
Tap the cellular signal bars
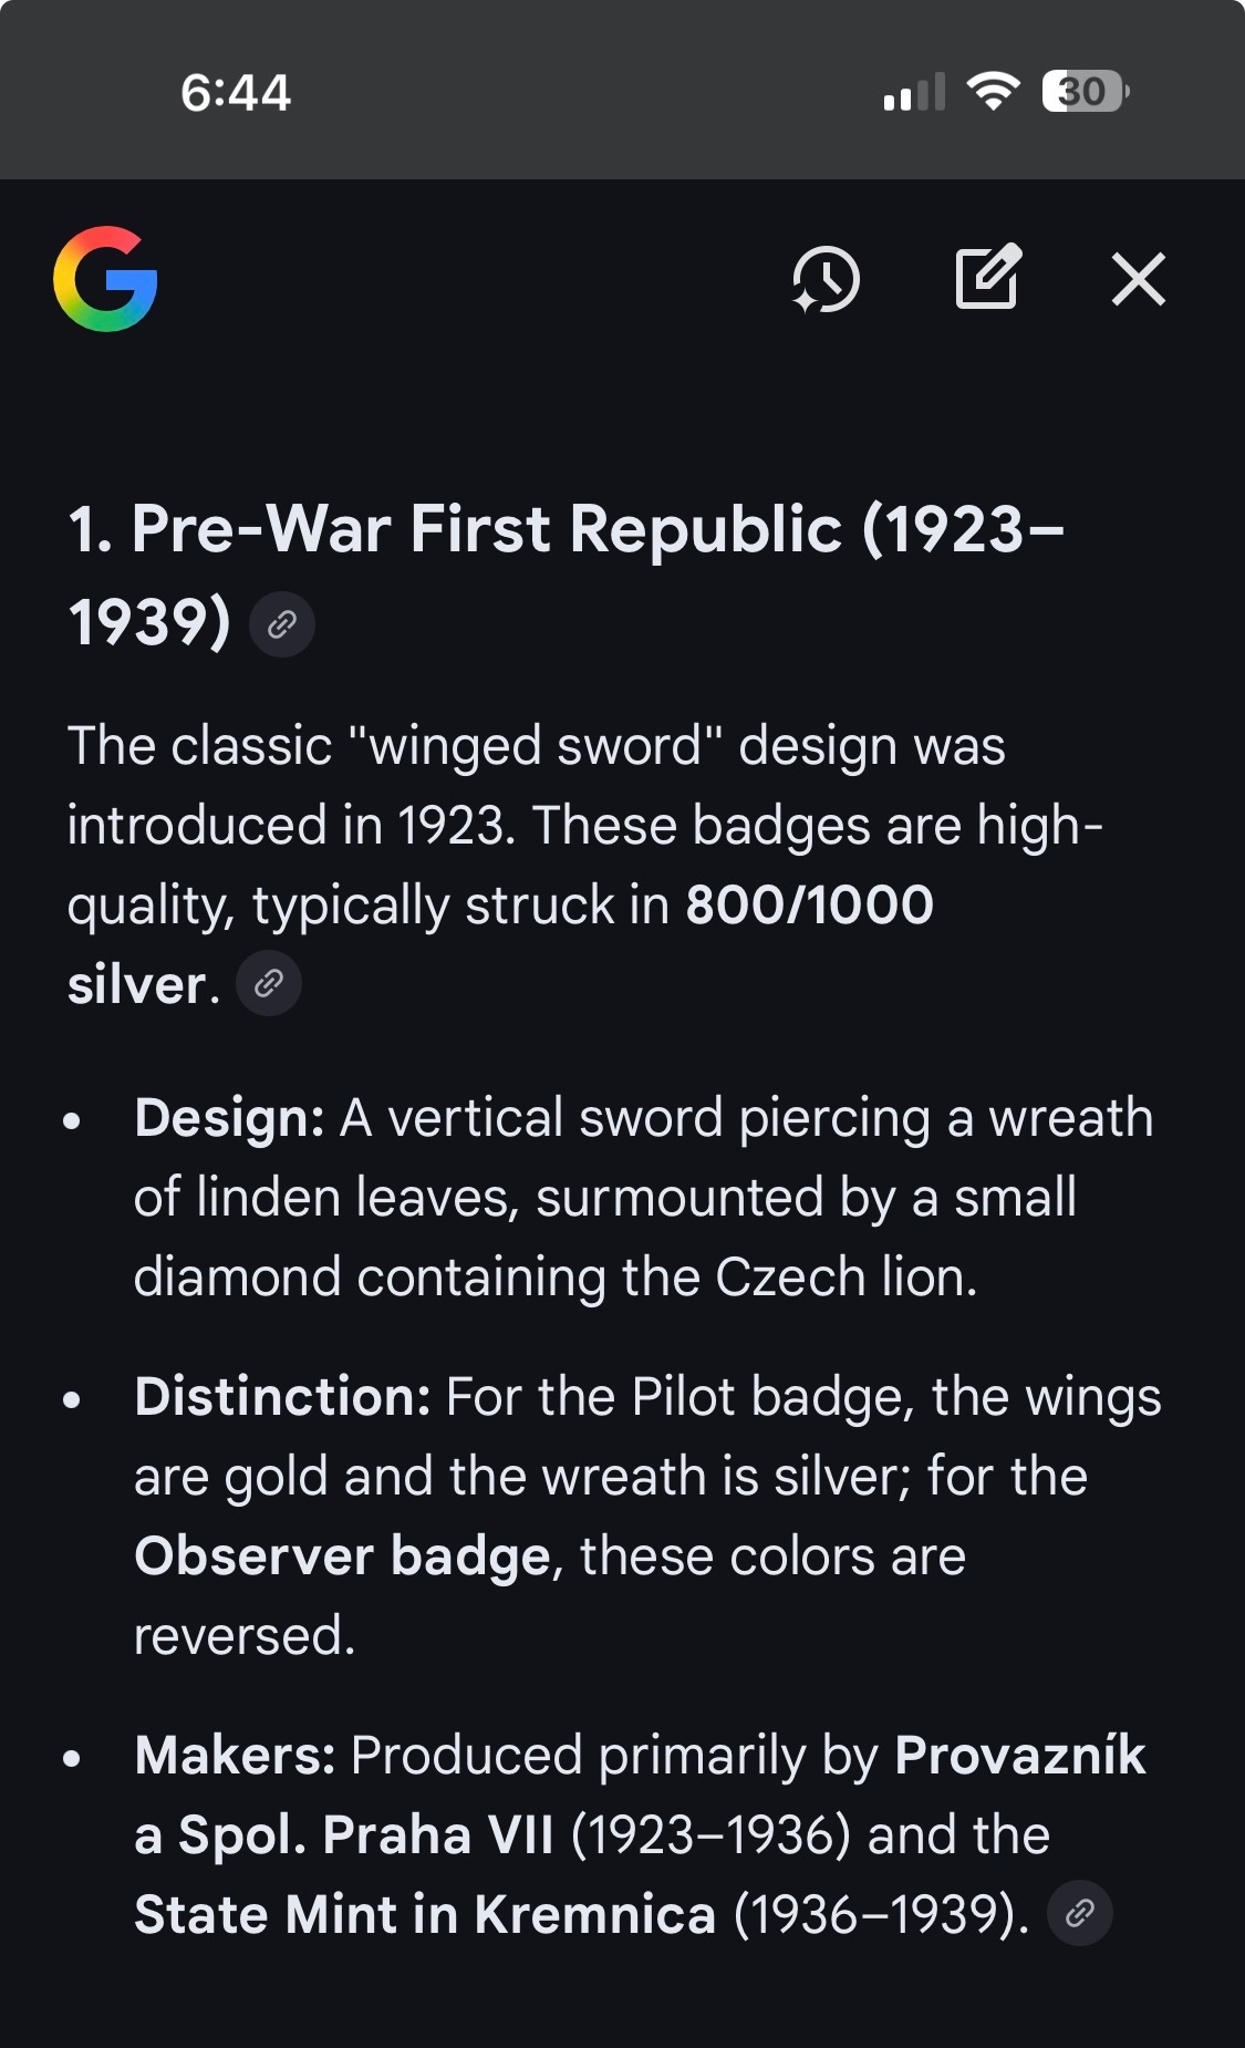tap(914, 92)
